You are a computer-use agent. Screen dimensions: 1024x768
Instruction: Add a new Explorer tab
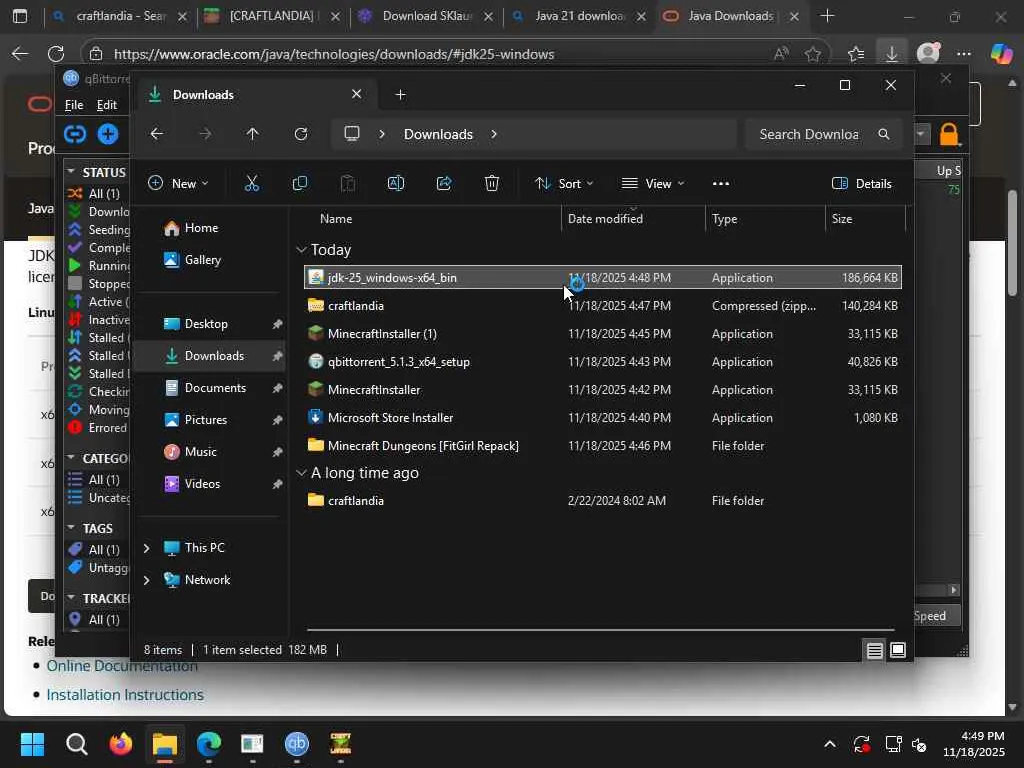click(400, 95)
